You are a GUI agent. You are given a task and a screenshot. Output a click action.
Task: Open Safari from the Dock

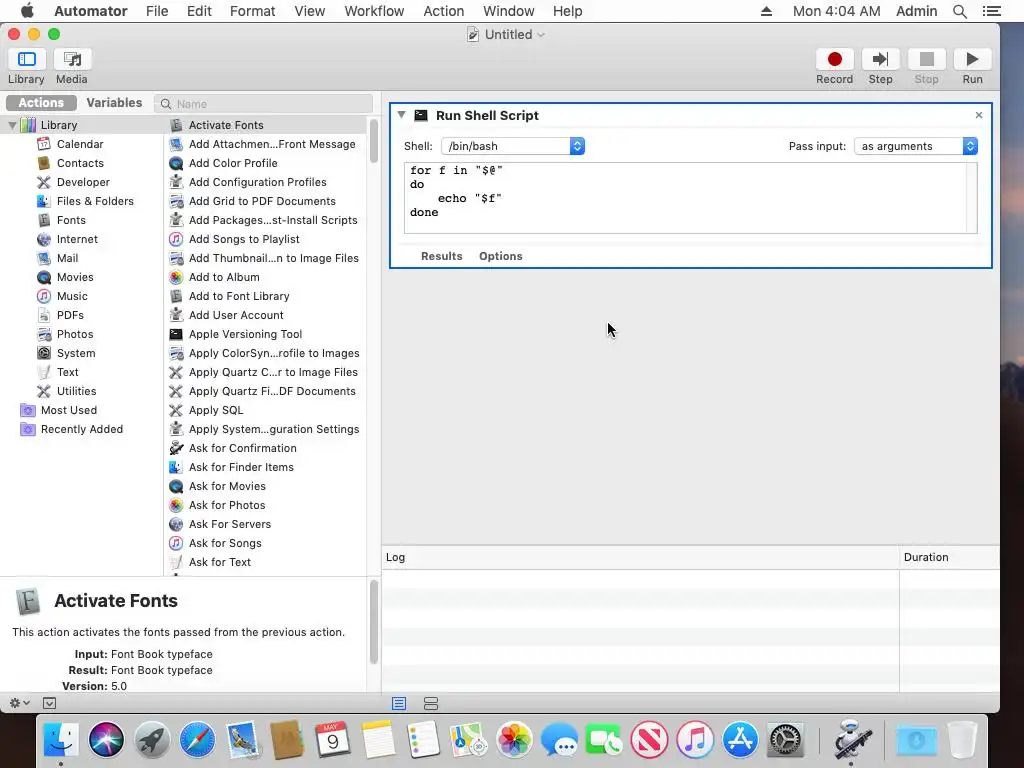coord(197,740)
